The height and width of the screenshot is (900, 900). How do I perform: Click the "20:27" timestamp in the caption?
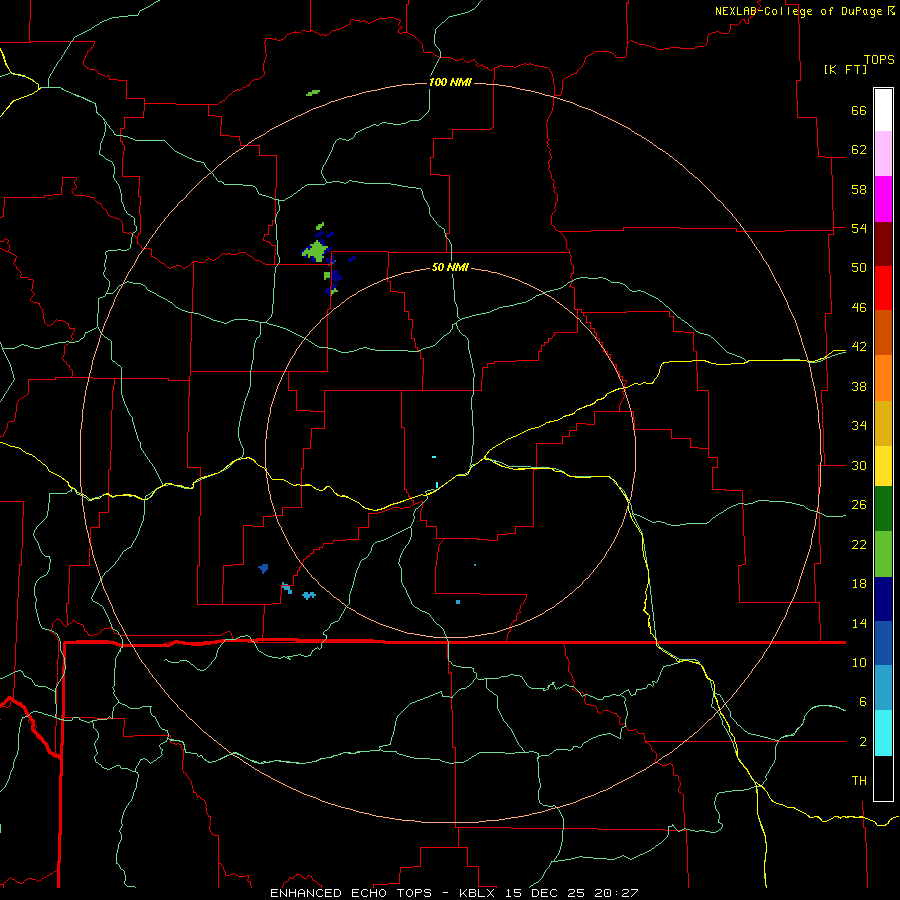click(x=617, y=893)
